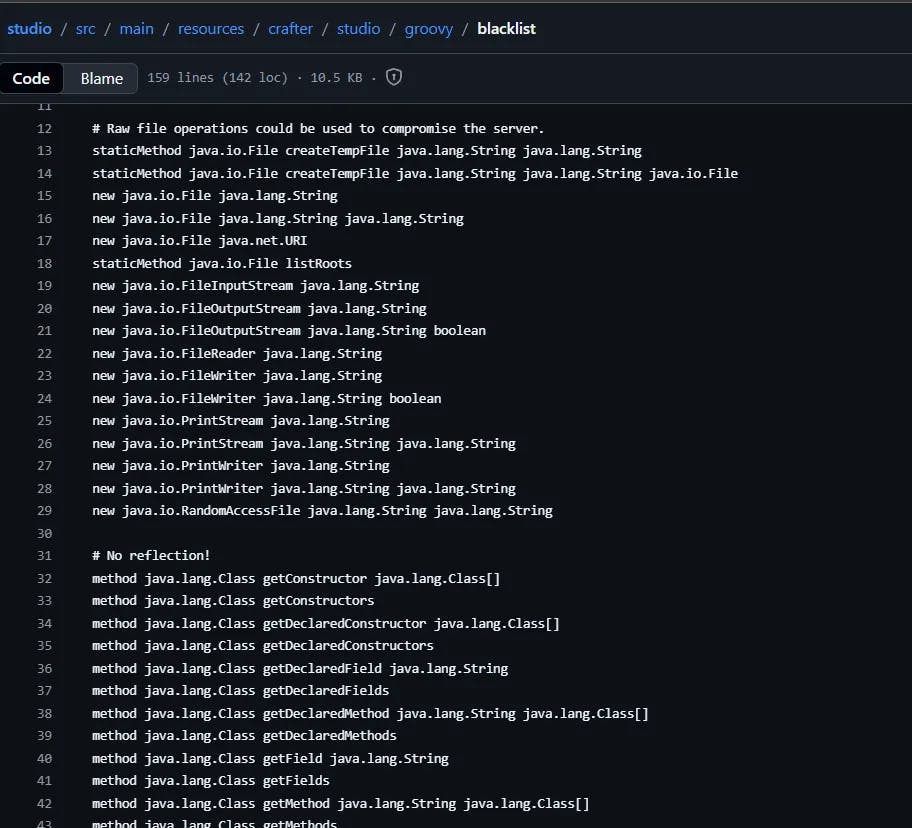912x828 pixels.
Task: Click line number 42 in the gutter
Action: click(44, 804)
